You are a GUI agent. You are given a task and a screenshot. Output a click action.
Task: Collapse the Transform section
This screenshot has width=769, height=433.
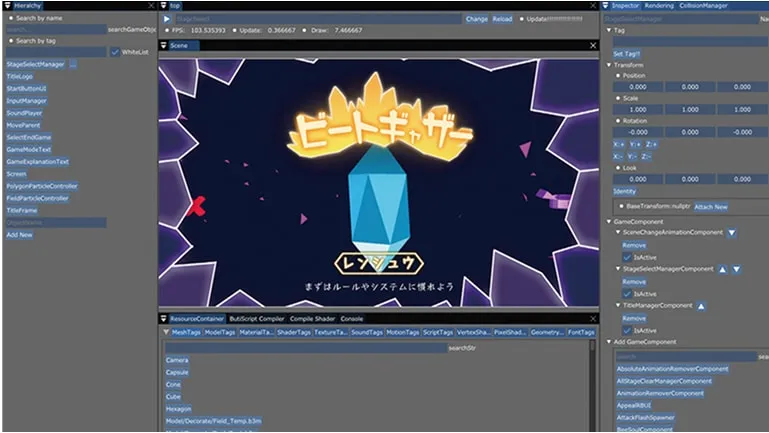click(x=609, y=65)
